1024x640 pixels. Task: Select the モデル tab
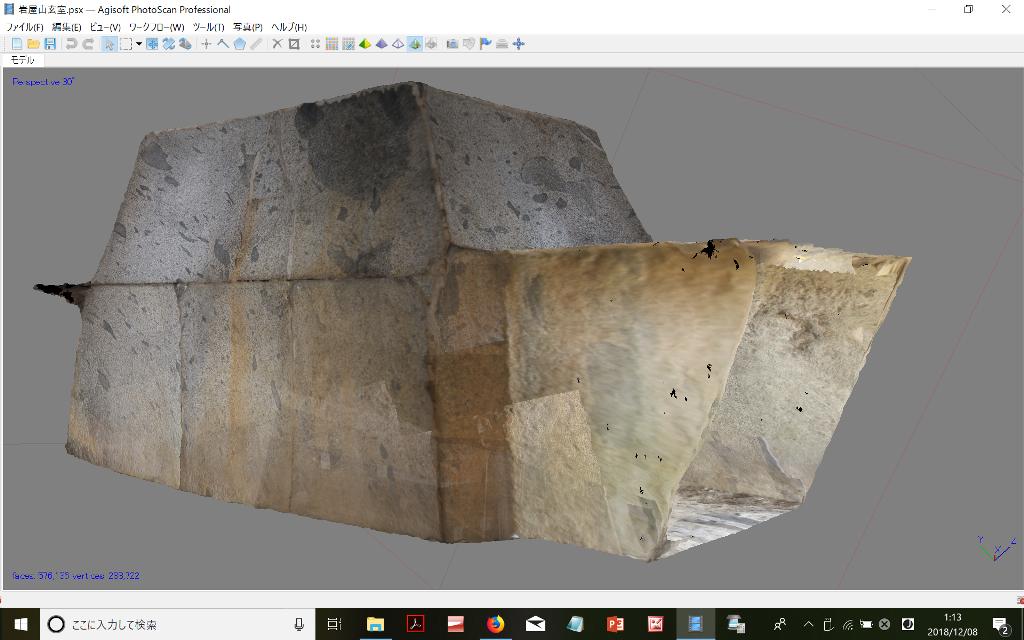[x=22, y=60]
